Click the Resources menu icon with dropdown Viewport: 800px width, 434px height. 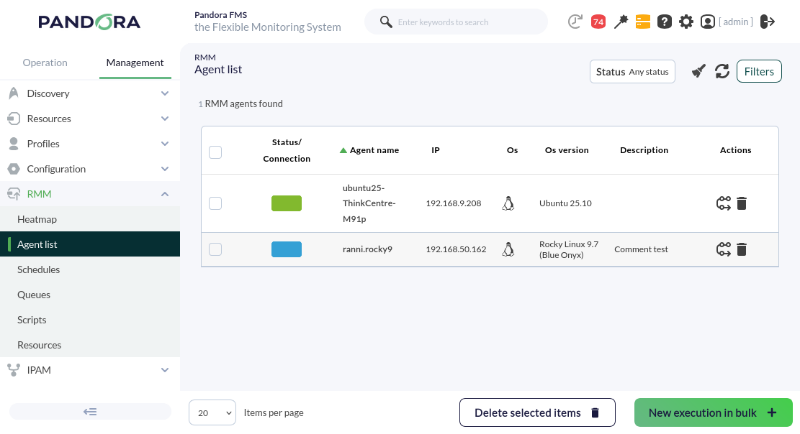[14, 118]
